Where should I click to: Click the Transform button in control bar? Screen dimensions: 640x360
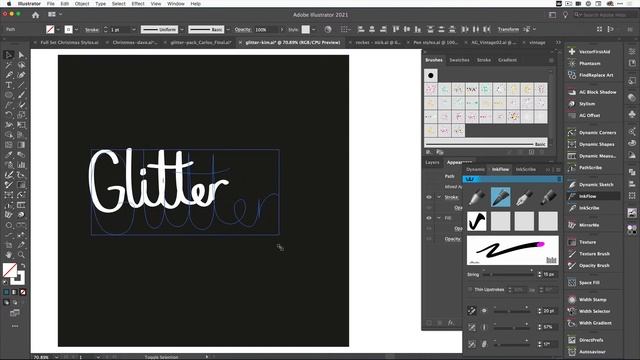coord(508,29)
